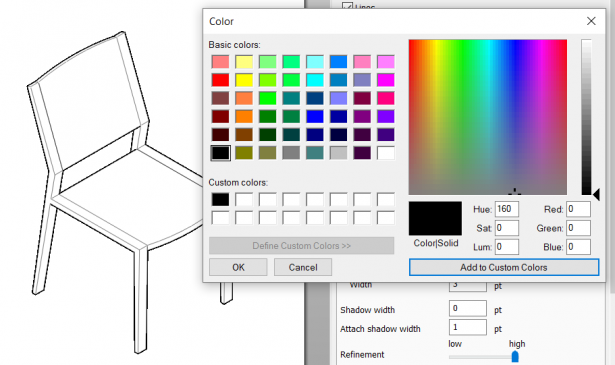Choose the magenta basic color swatch
Screen dimensions: 615x365
coord(386,80)
